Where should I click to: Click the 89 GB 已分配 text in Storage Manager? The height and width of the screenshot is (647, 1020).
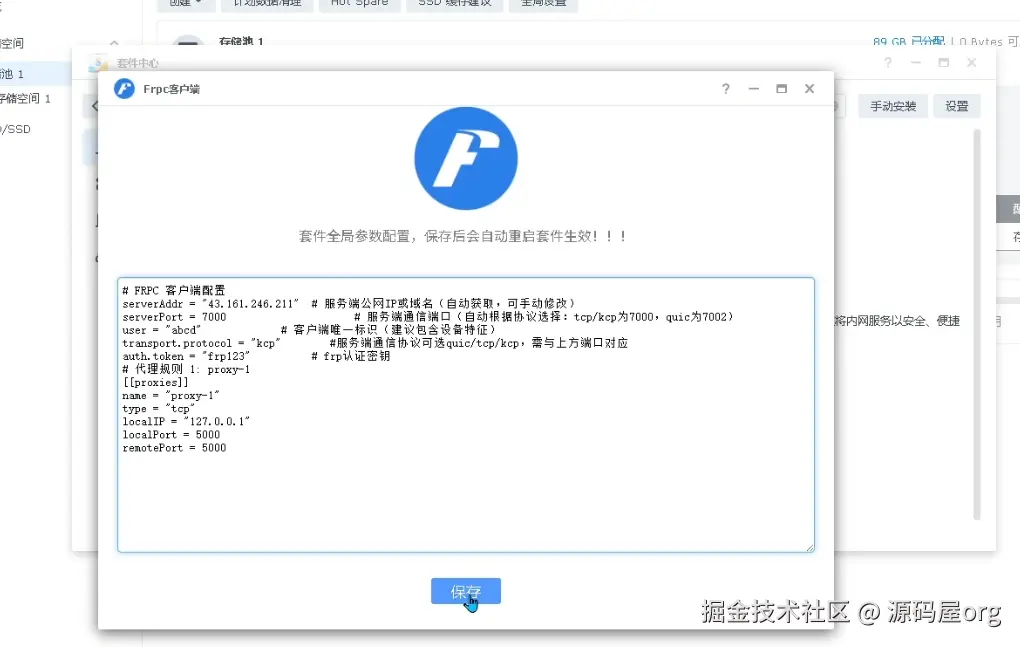point(909,42)
